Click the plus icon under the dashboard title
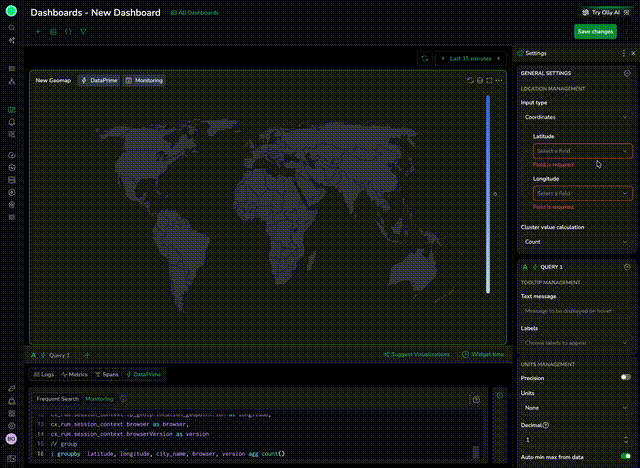This screenshot has width=640, height=468. [39, 32]
